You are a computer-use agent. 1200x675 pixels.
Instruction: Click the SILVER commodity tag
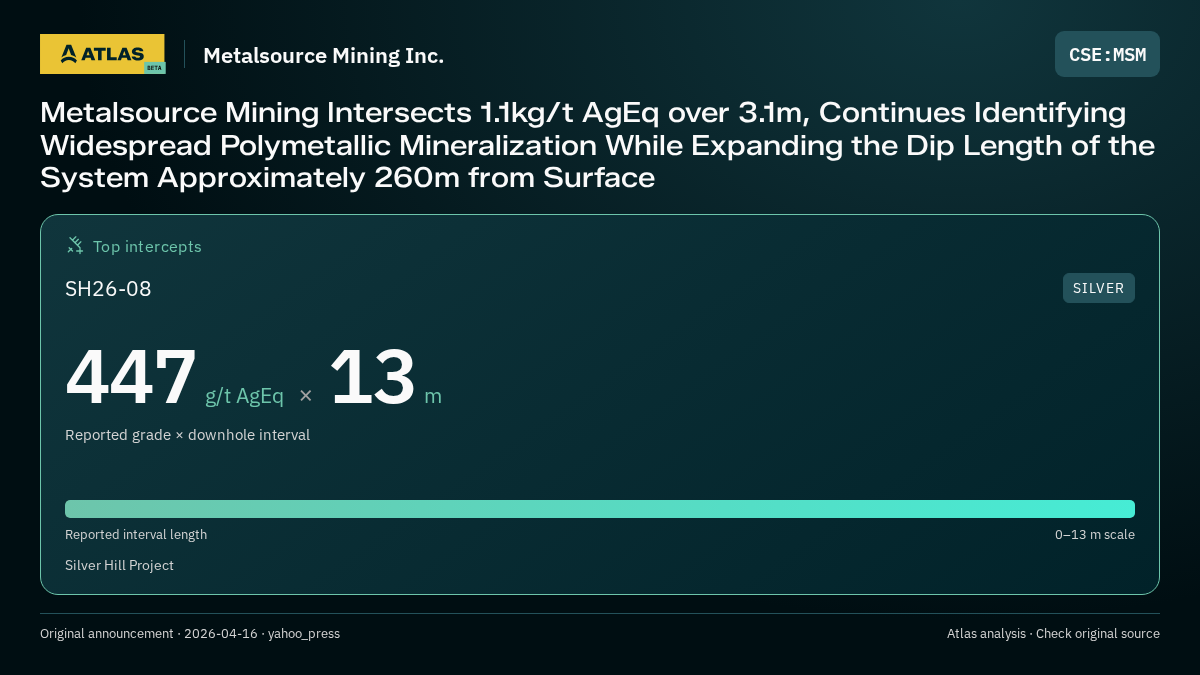coord(1098,288)
